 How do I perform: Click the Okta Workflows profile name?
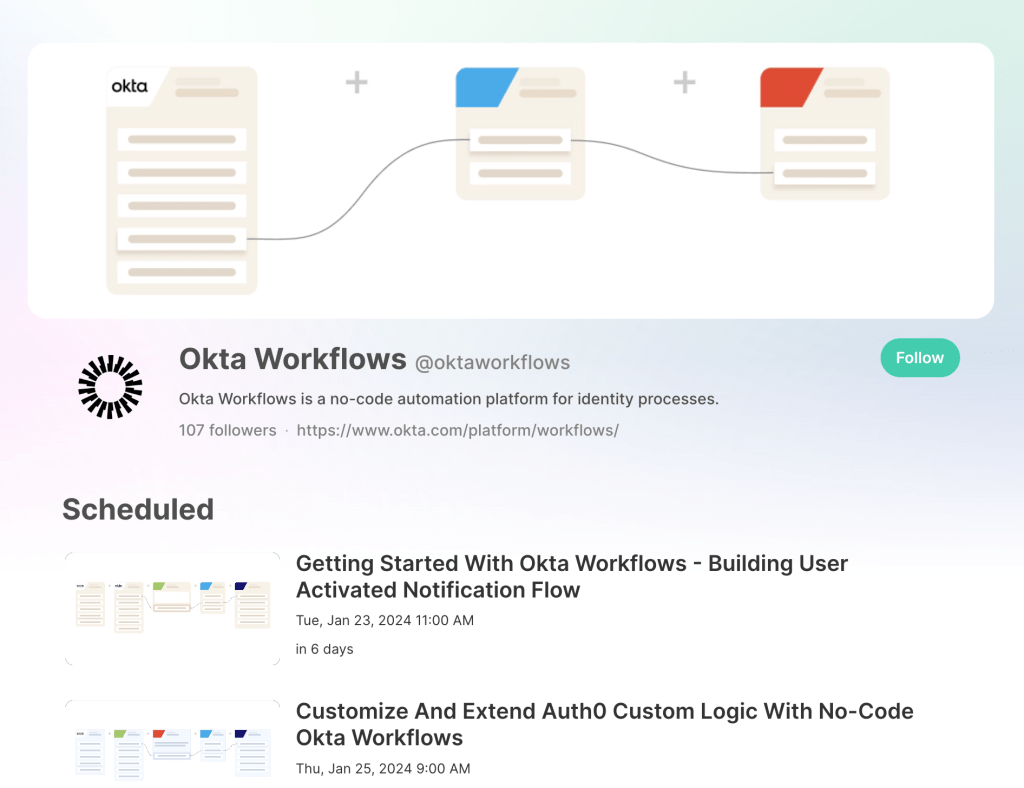(x=292, y=359)
